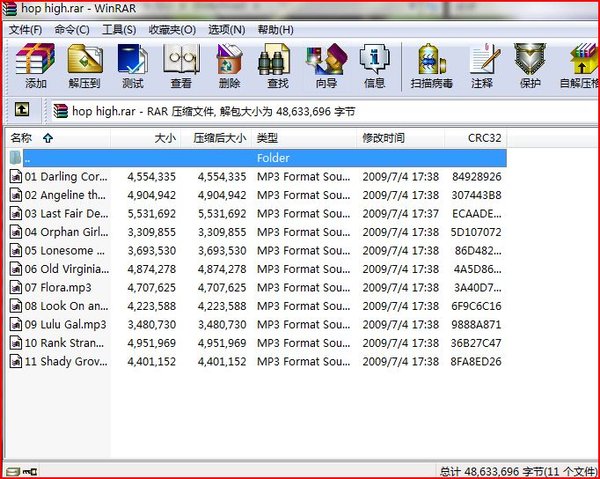Click CRC value 84928926

[476, 176]
